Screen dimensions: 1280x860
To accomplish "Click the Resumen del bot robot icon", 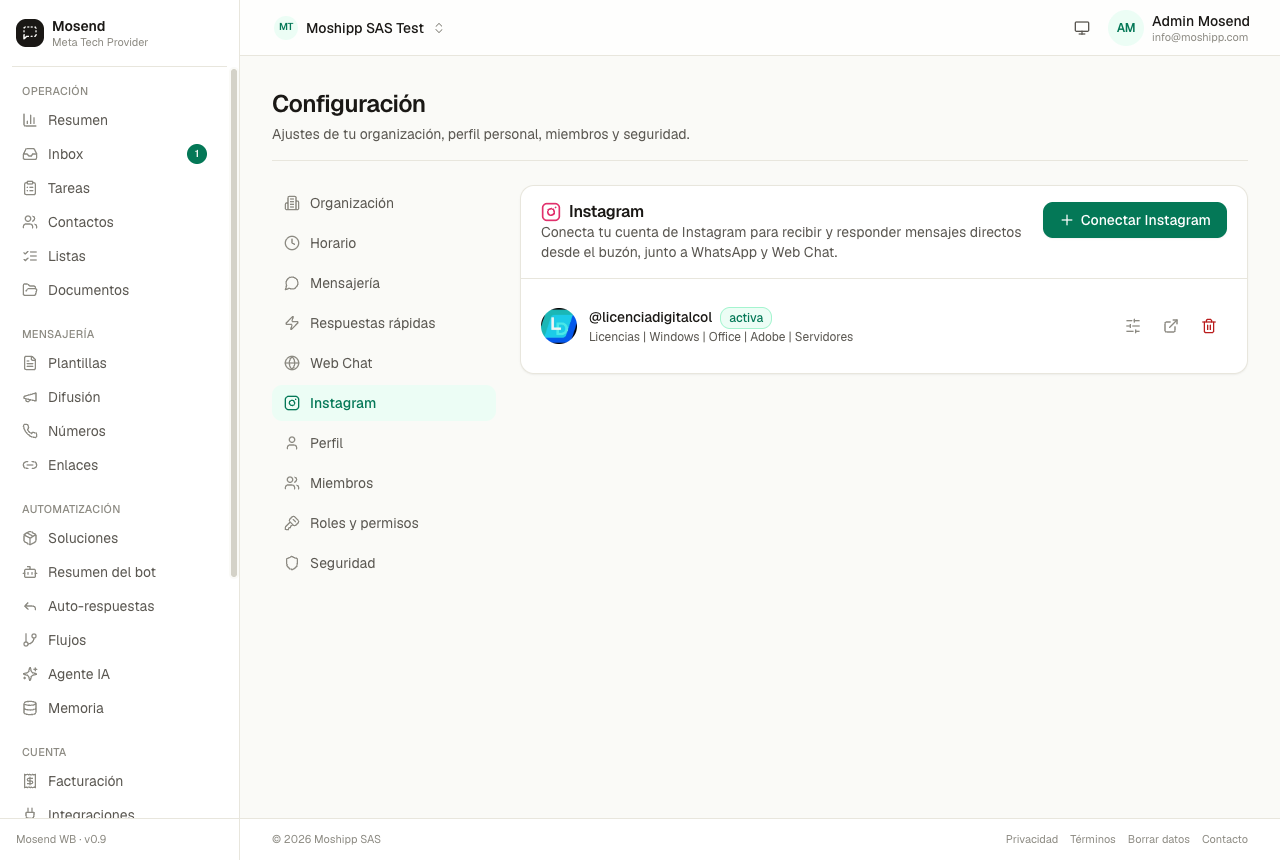I will point(30,572).
